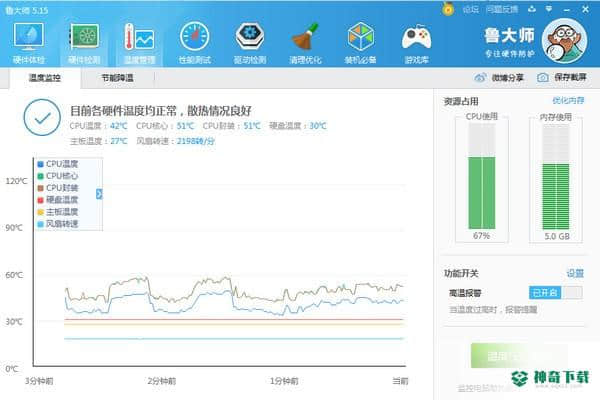This screenshot has width=600, height=400.
Task: Toggle CPU核心 green legend swatch
Action: (x=40, y=176)
